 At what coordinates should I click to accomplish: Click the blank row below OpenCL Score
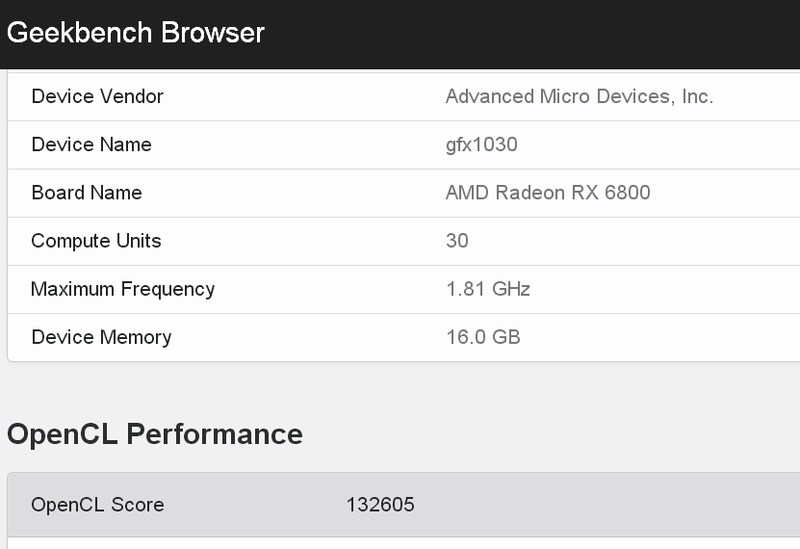click(400, 543)
